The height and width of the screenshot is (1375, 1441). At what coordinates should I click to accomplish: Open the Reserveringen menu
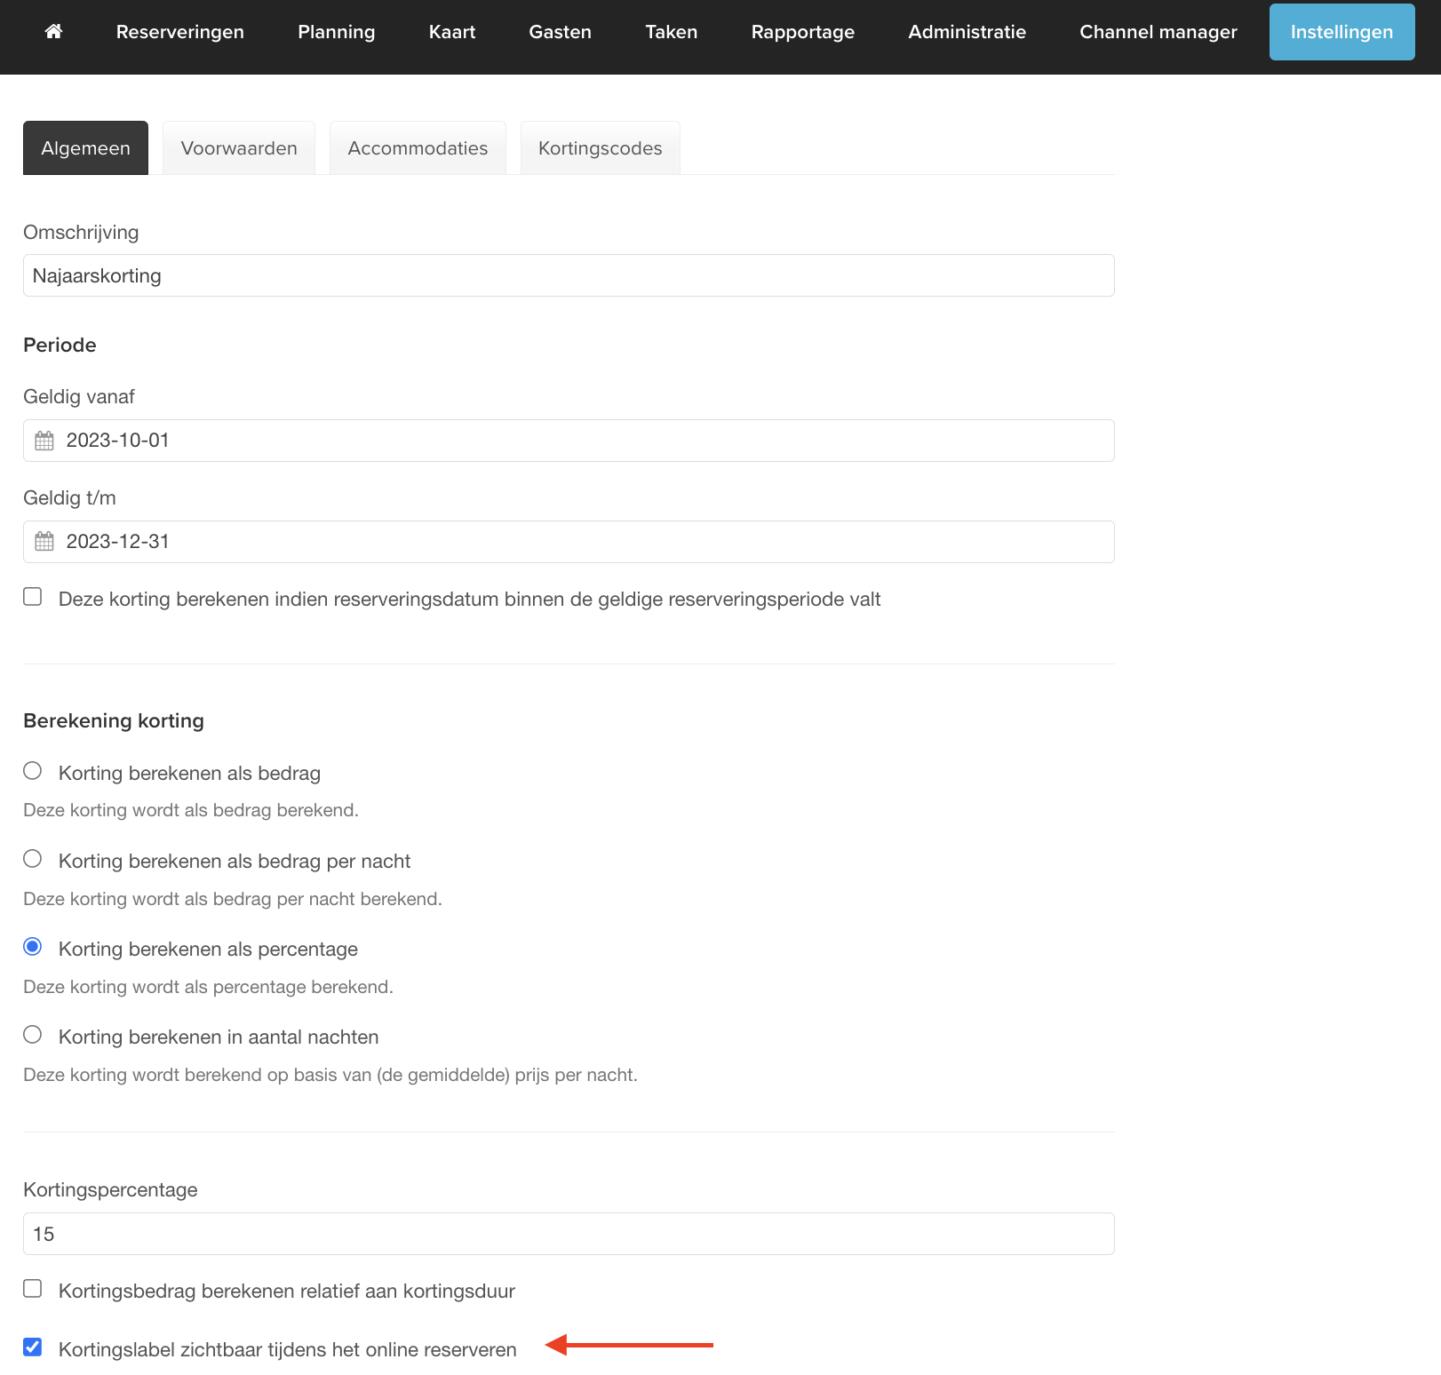pyautogui.click(x=180, y=32)
